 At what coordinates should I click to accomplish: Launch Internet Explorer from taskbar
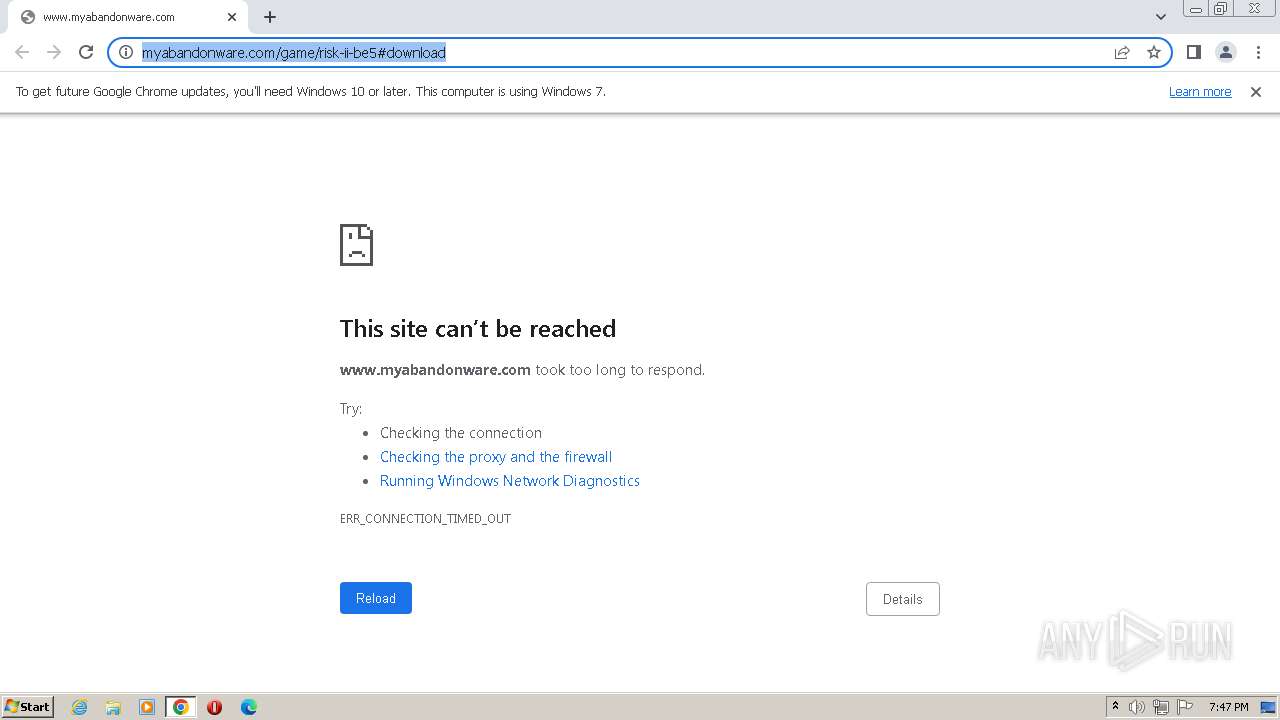pyautogui.click(x=80, y=707)
